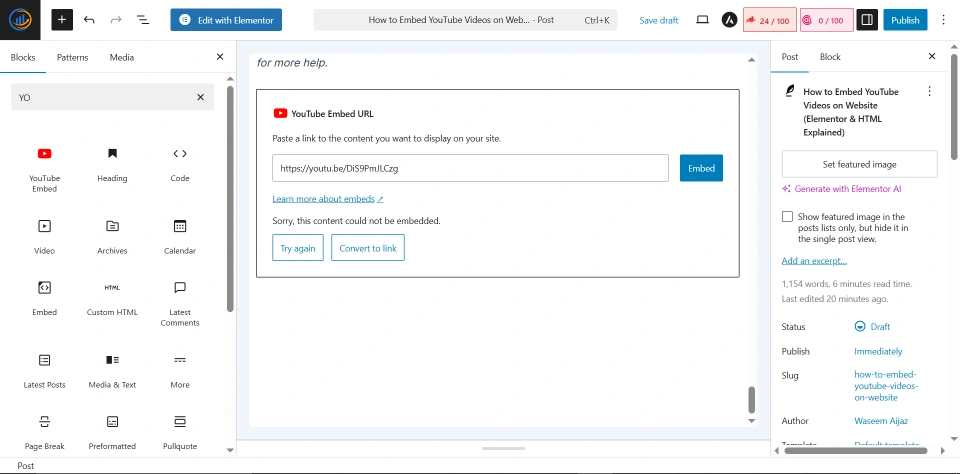Image resolution: width=960 pixels, height=474 pixels.
Task: Switch to the Patterns tab
Action: coord(72,57)
